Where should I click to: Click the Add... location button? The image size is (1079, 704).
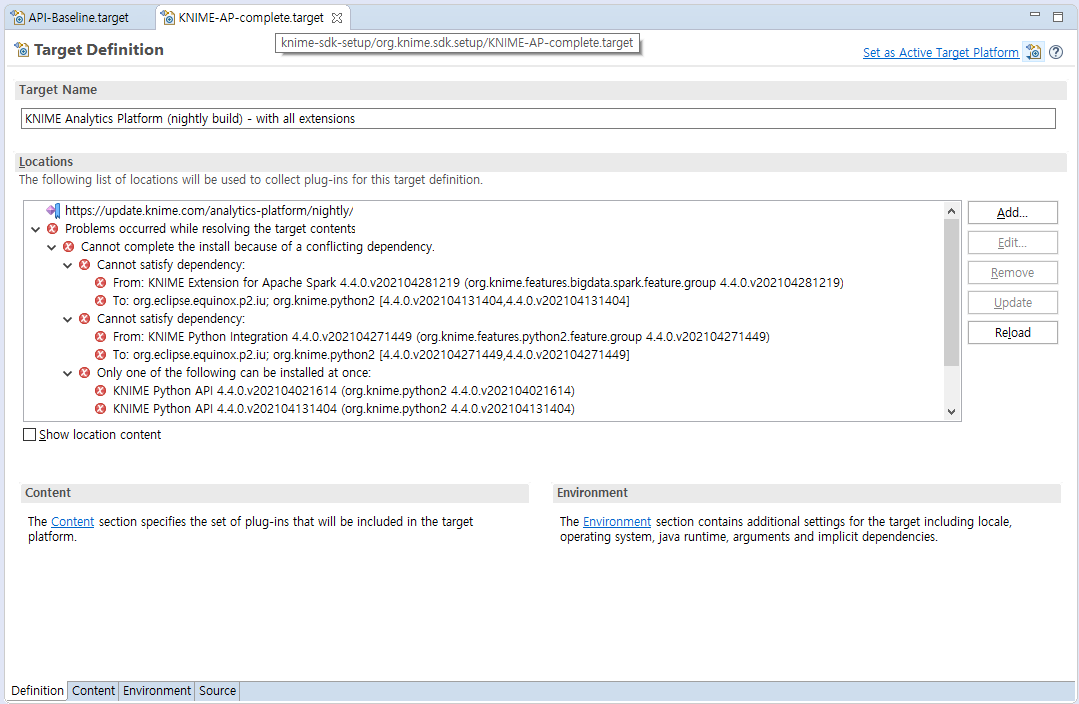1012,213
